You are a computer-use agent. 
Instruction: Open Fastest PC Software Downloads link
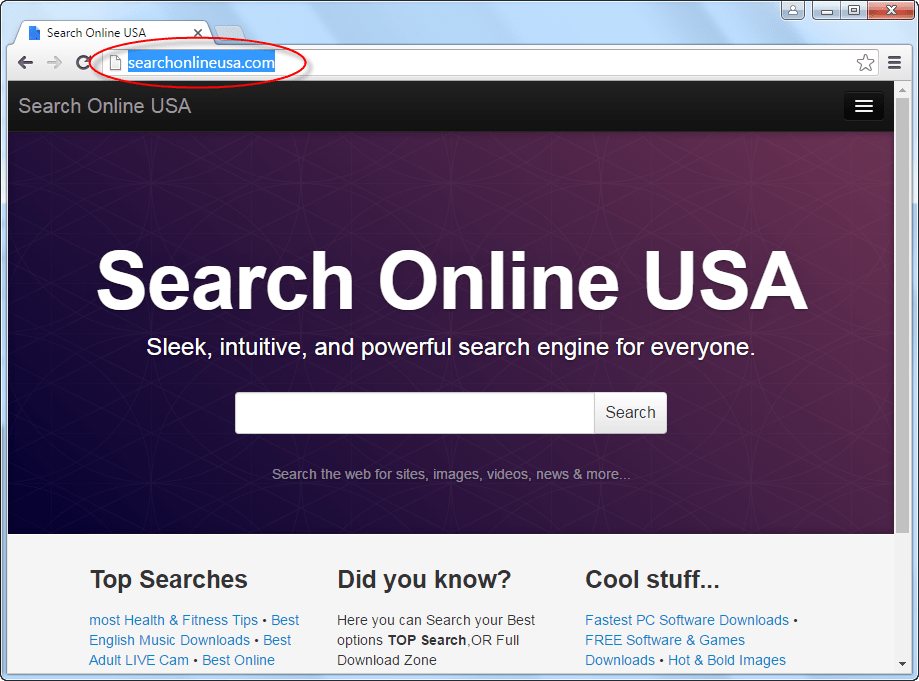point(687,620)
